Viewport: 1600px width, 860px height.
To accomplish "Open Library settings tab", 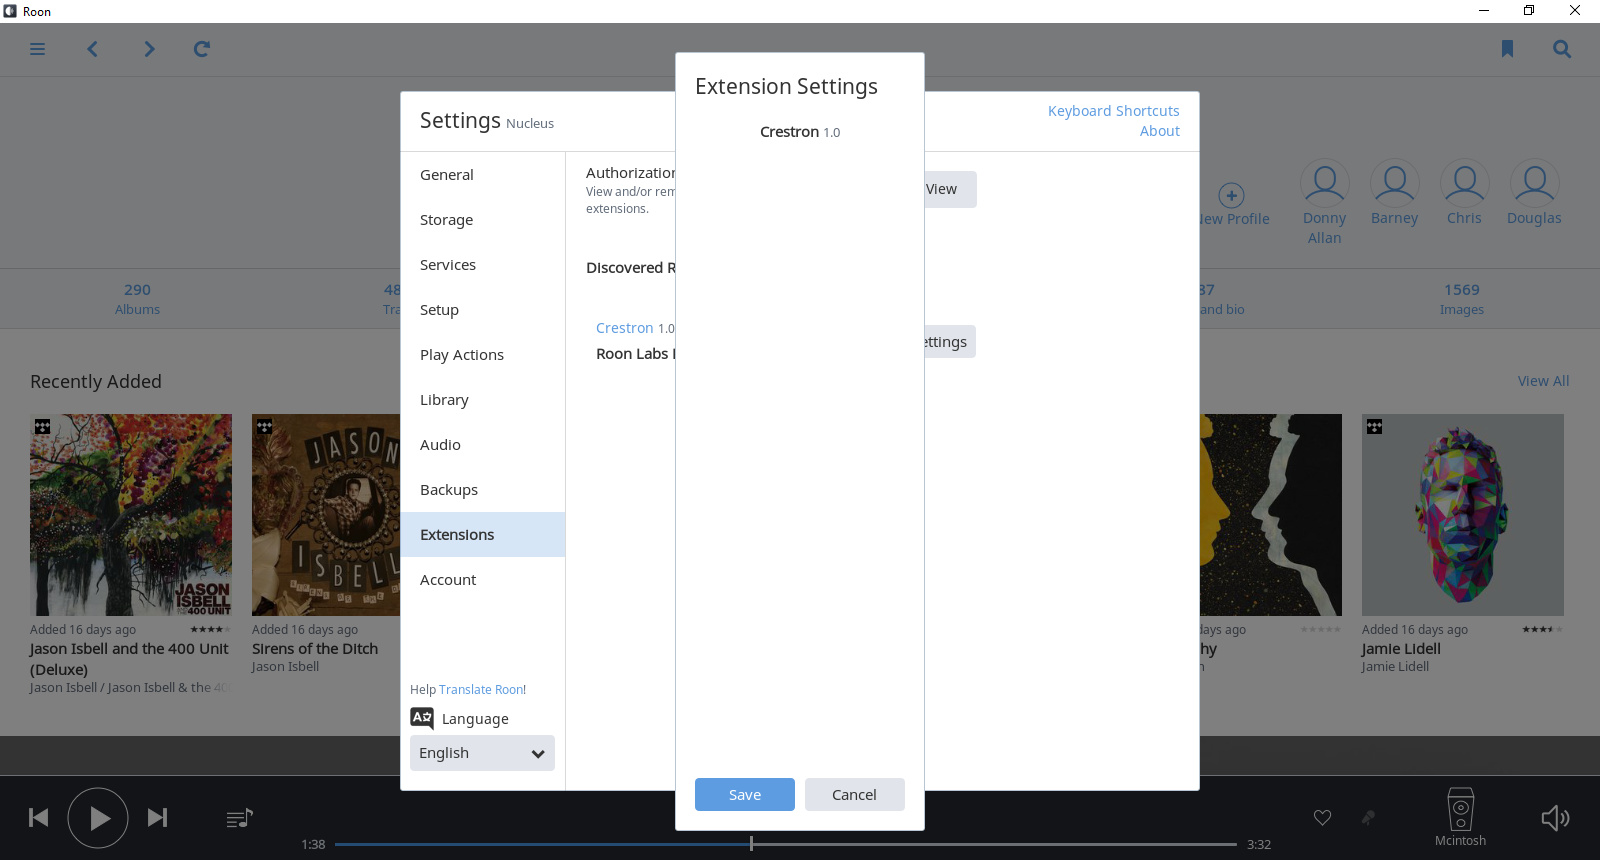I will (x=483, y=400).
